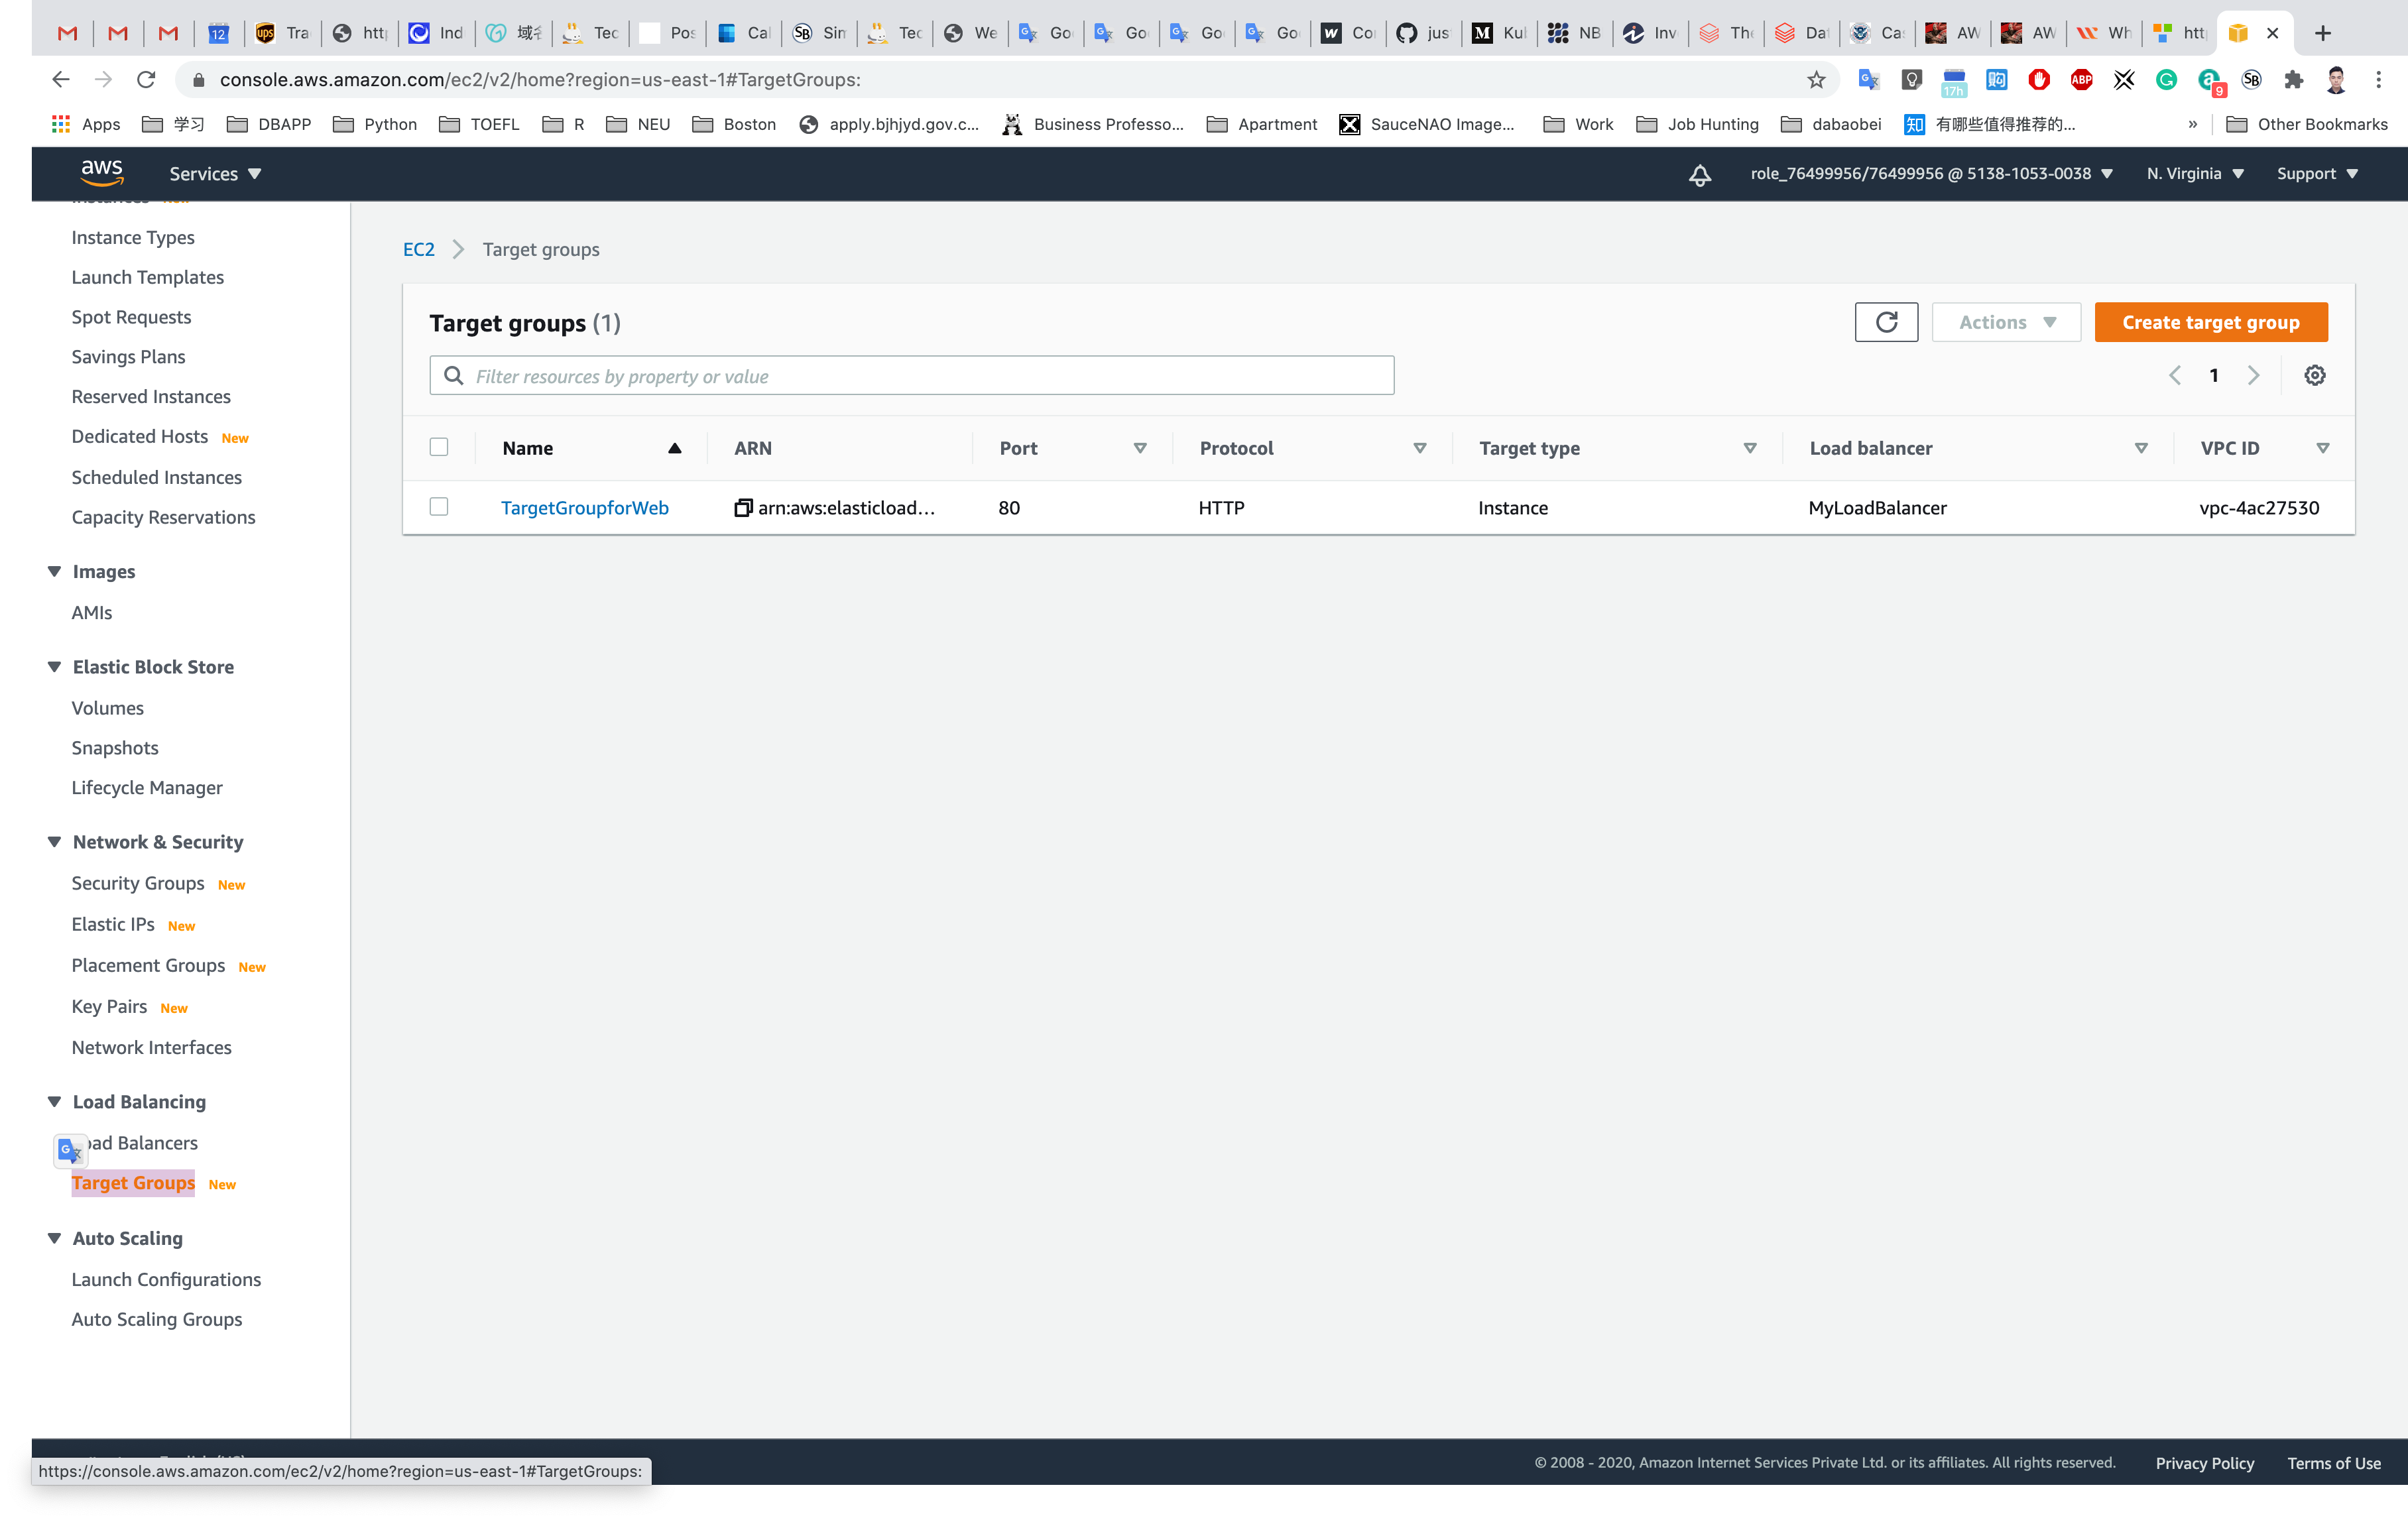The image size is (2408, 1522).
Task: Bookmark page with star icon
Action: [x=1816, y=80]
